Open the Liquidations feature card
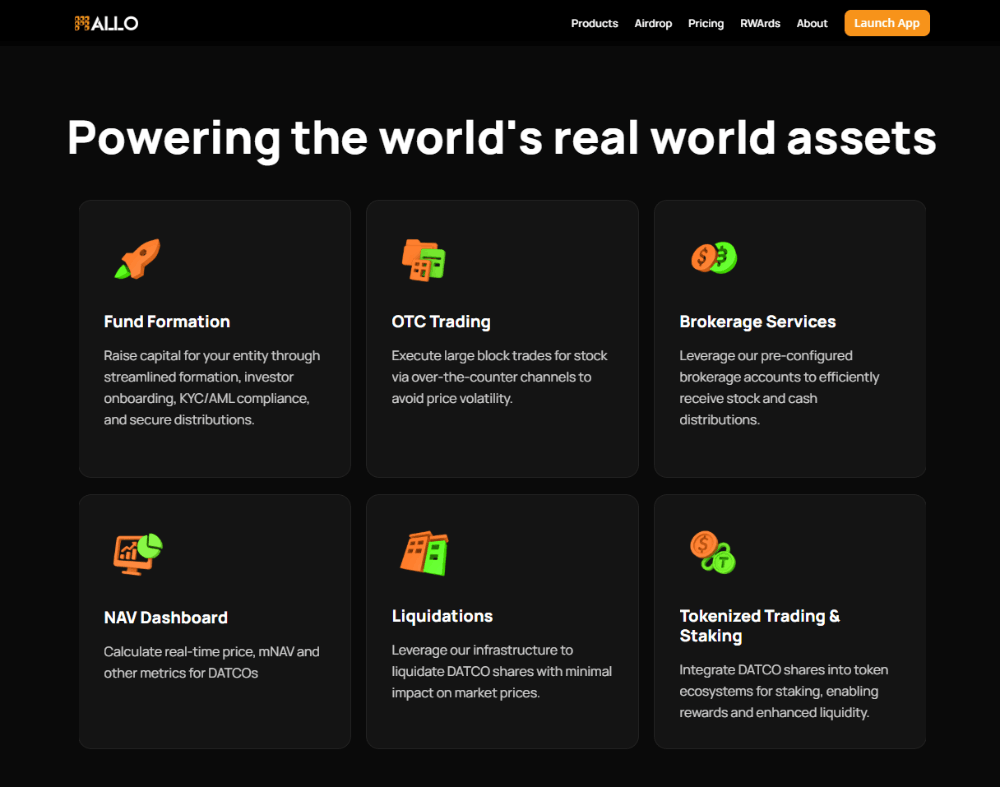1000x787 pixels. pyautogui.click(x=502, y=620)
